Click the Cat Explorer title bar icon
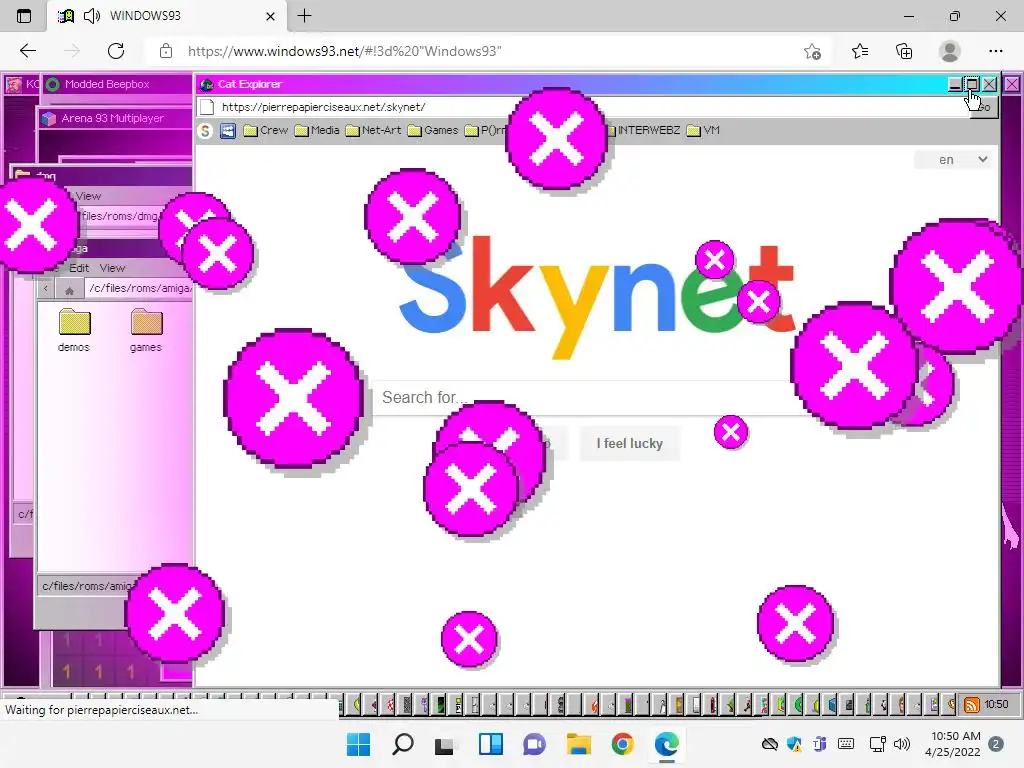1024x768 pixels. coord(207,84)
